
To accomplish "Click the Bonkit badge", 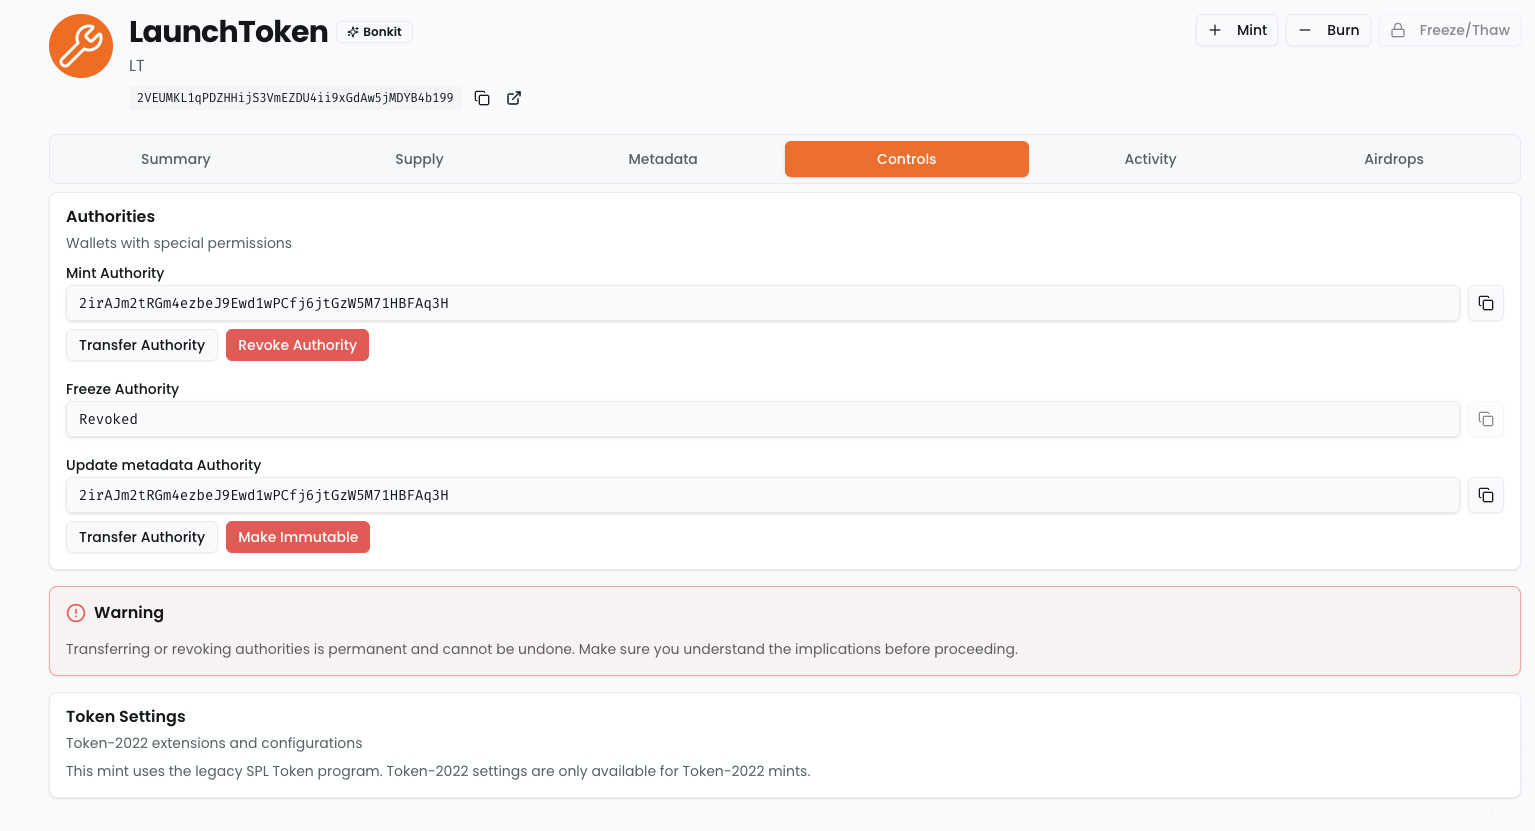I will [x=375, y=32].
